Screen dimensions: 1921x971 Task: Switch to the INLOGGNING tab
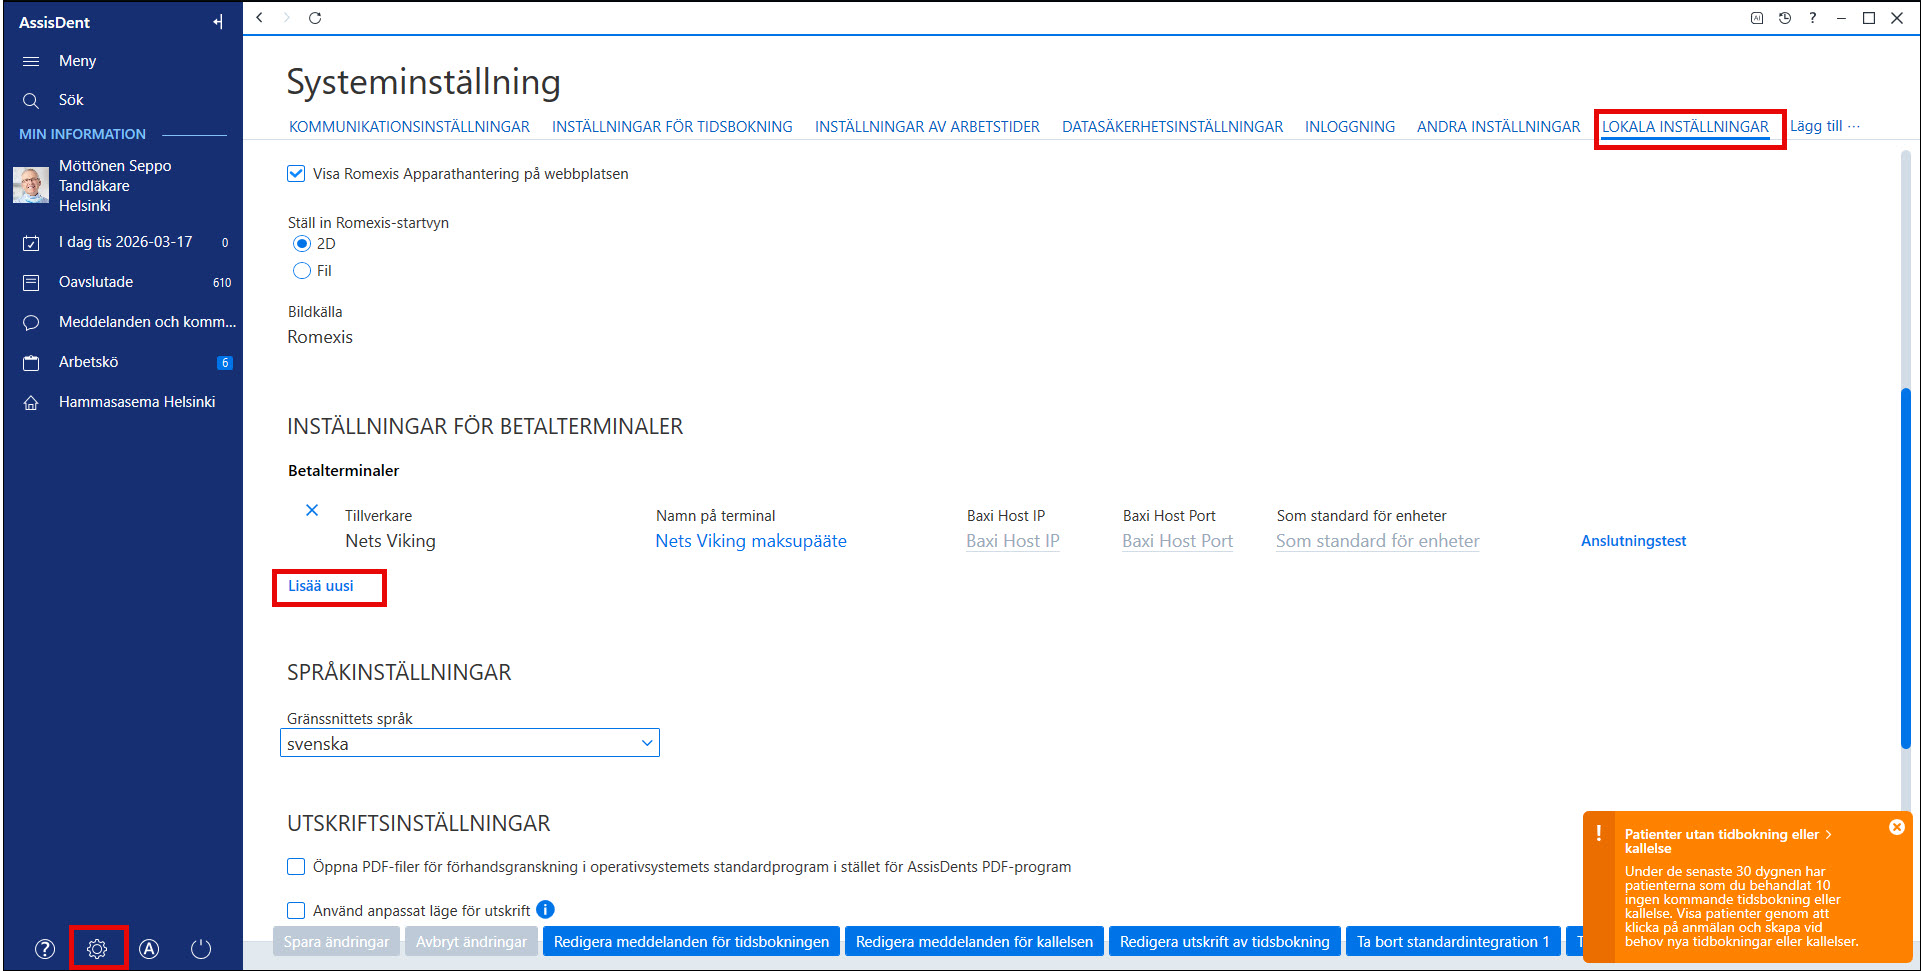[1349, 127]
